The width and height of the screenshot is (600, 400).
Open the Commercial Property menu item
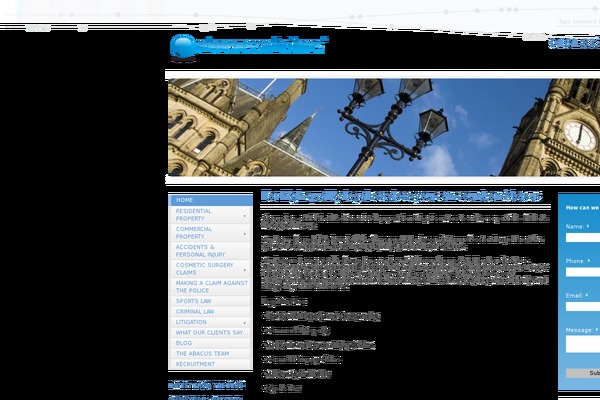(210, 233)
